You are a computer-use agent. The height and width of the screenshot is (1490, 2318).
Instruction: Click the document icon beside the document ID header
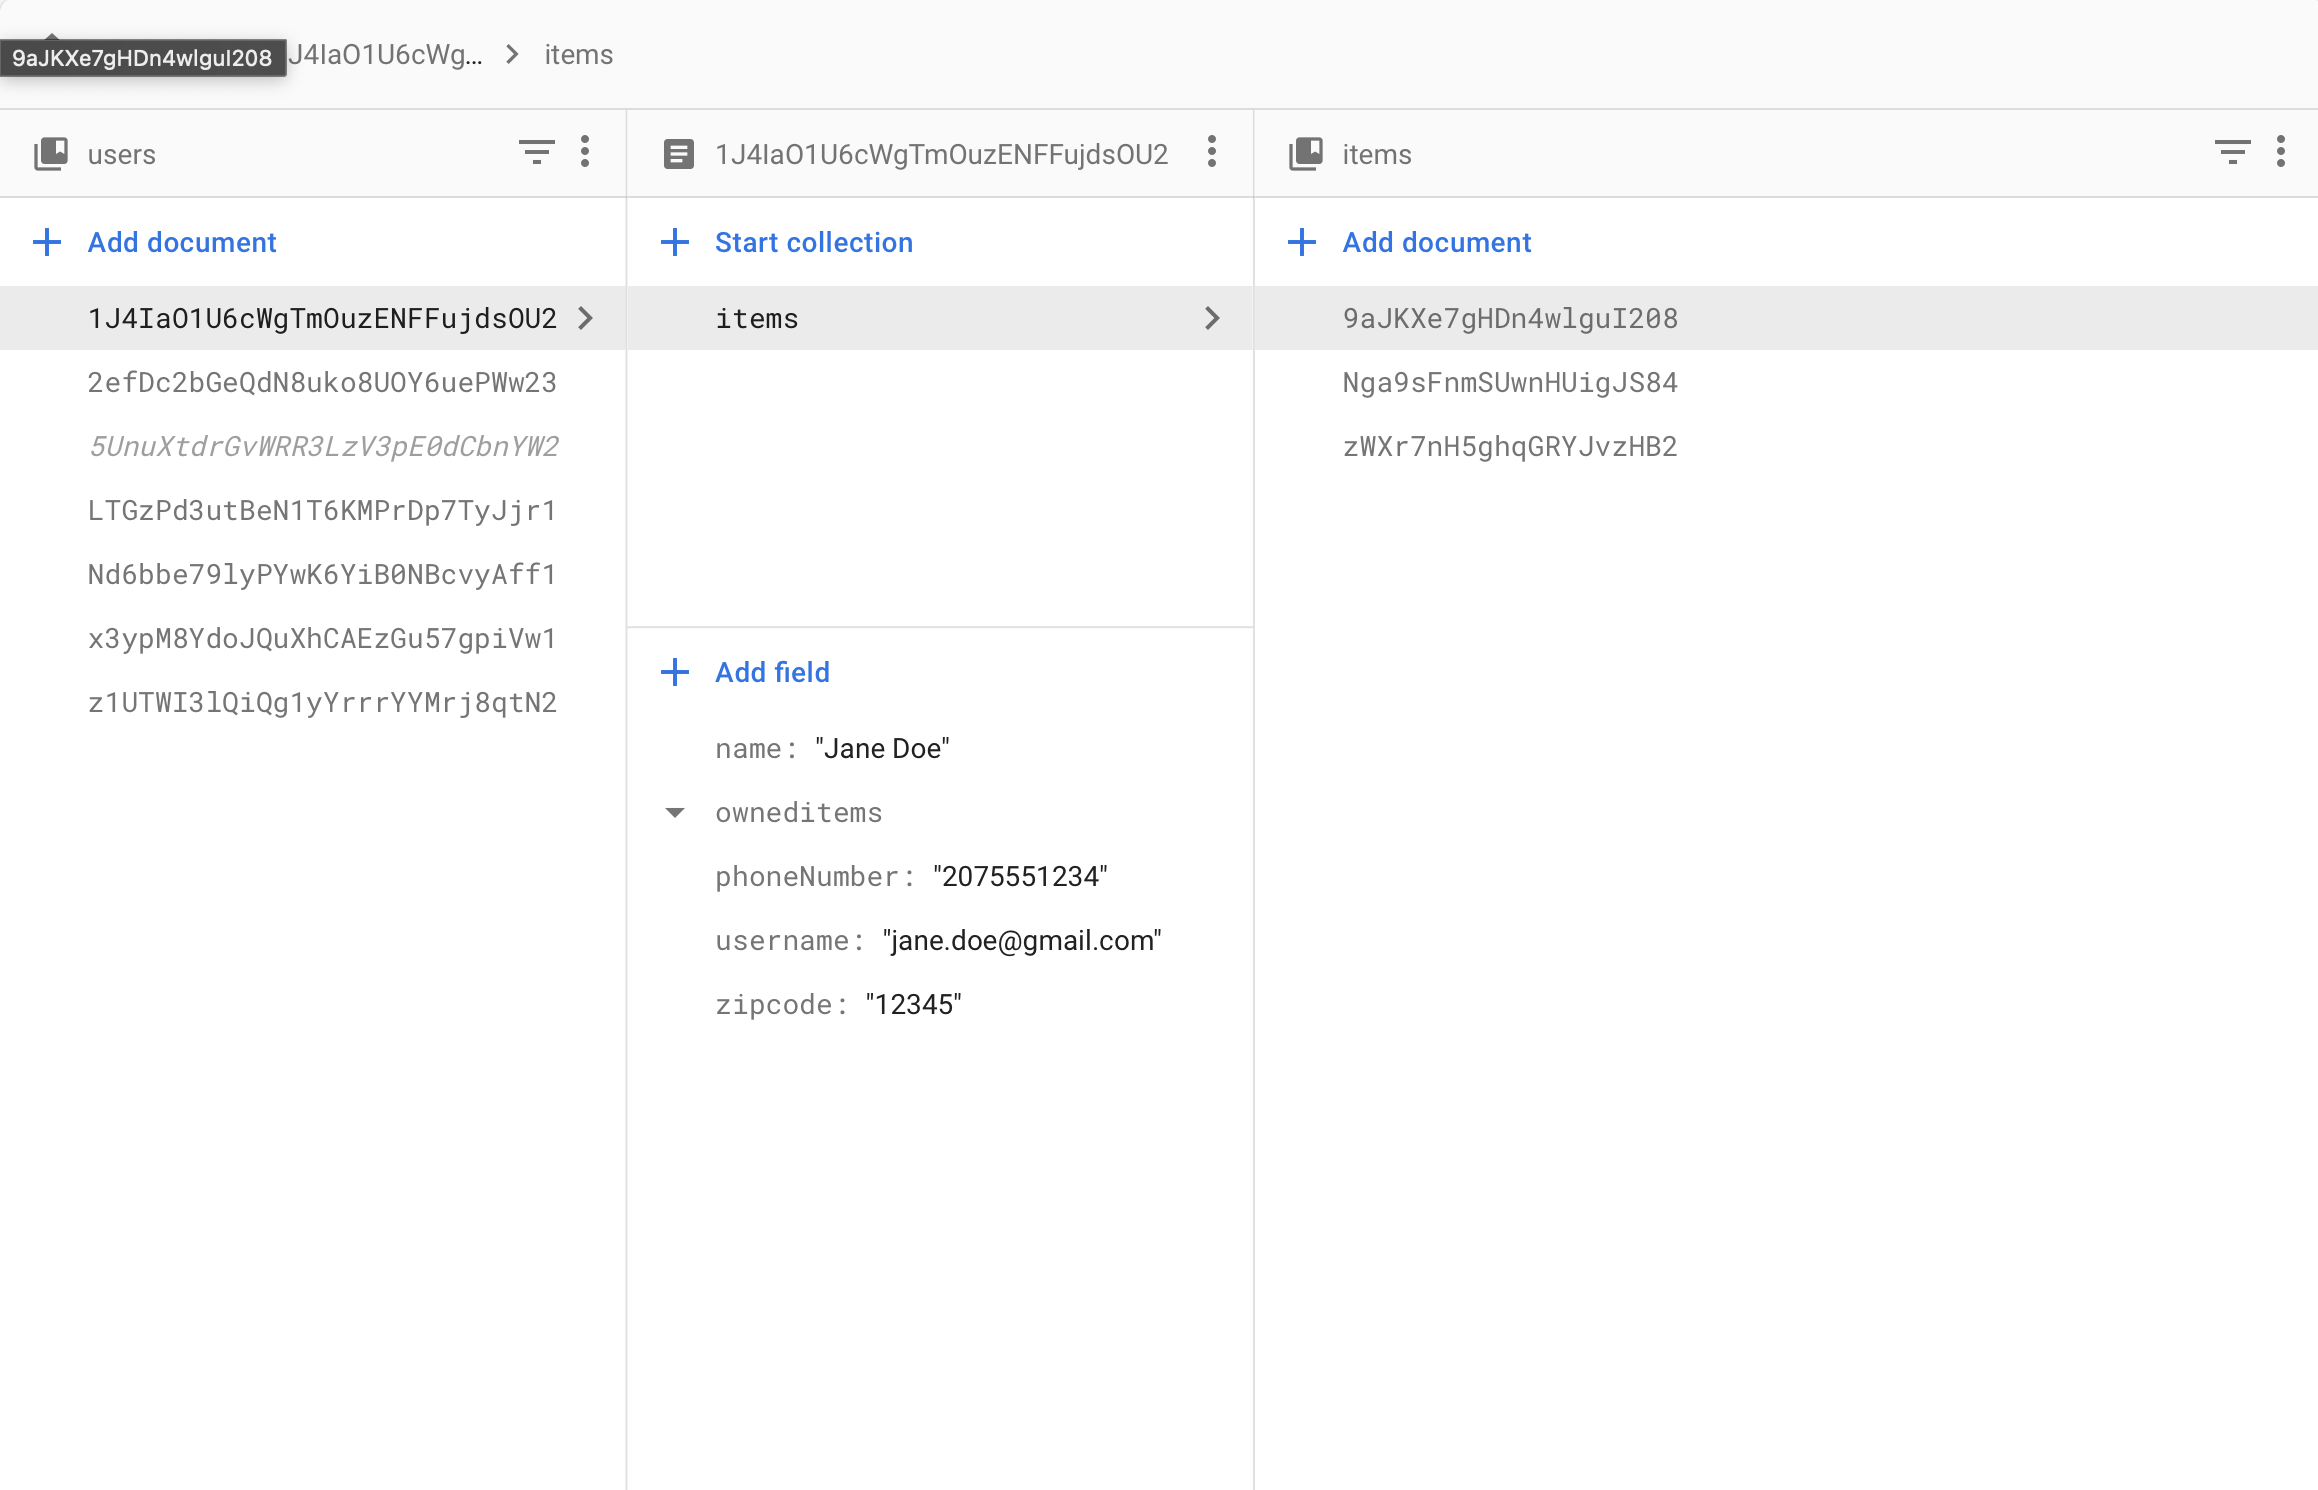pos(678,154)
